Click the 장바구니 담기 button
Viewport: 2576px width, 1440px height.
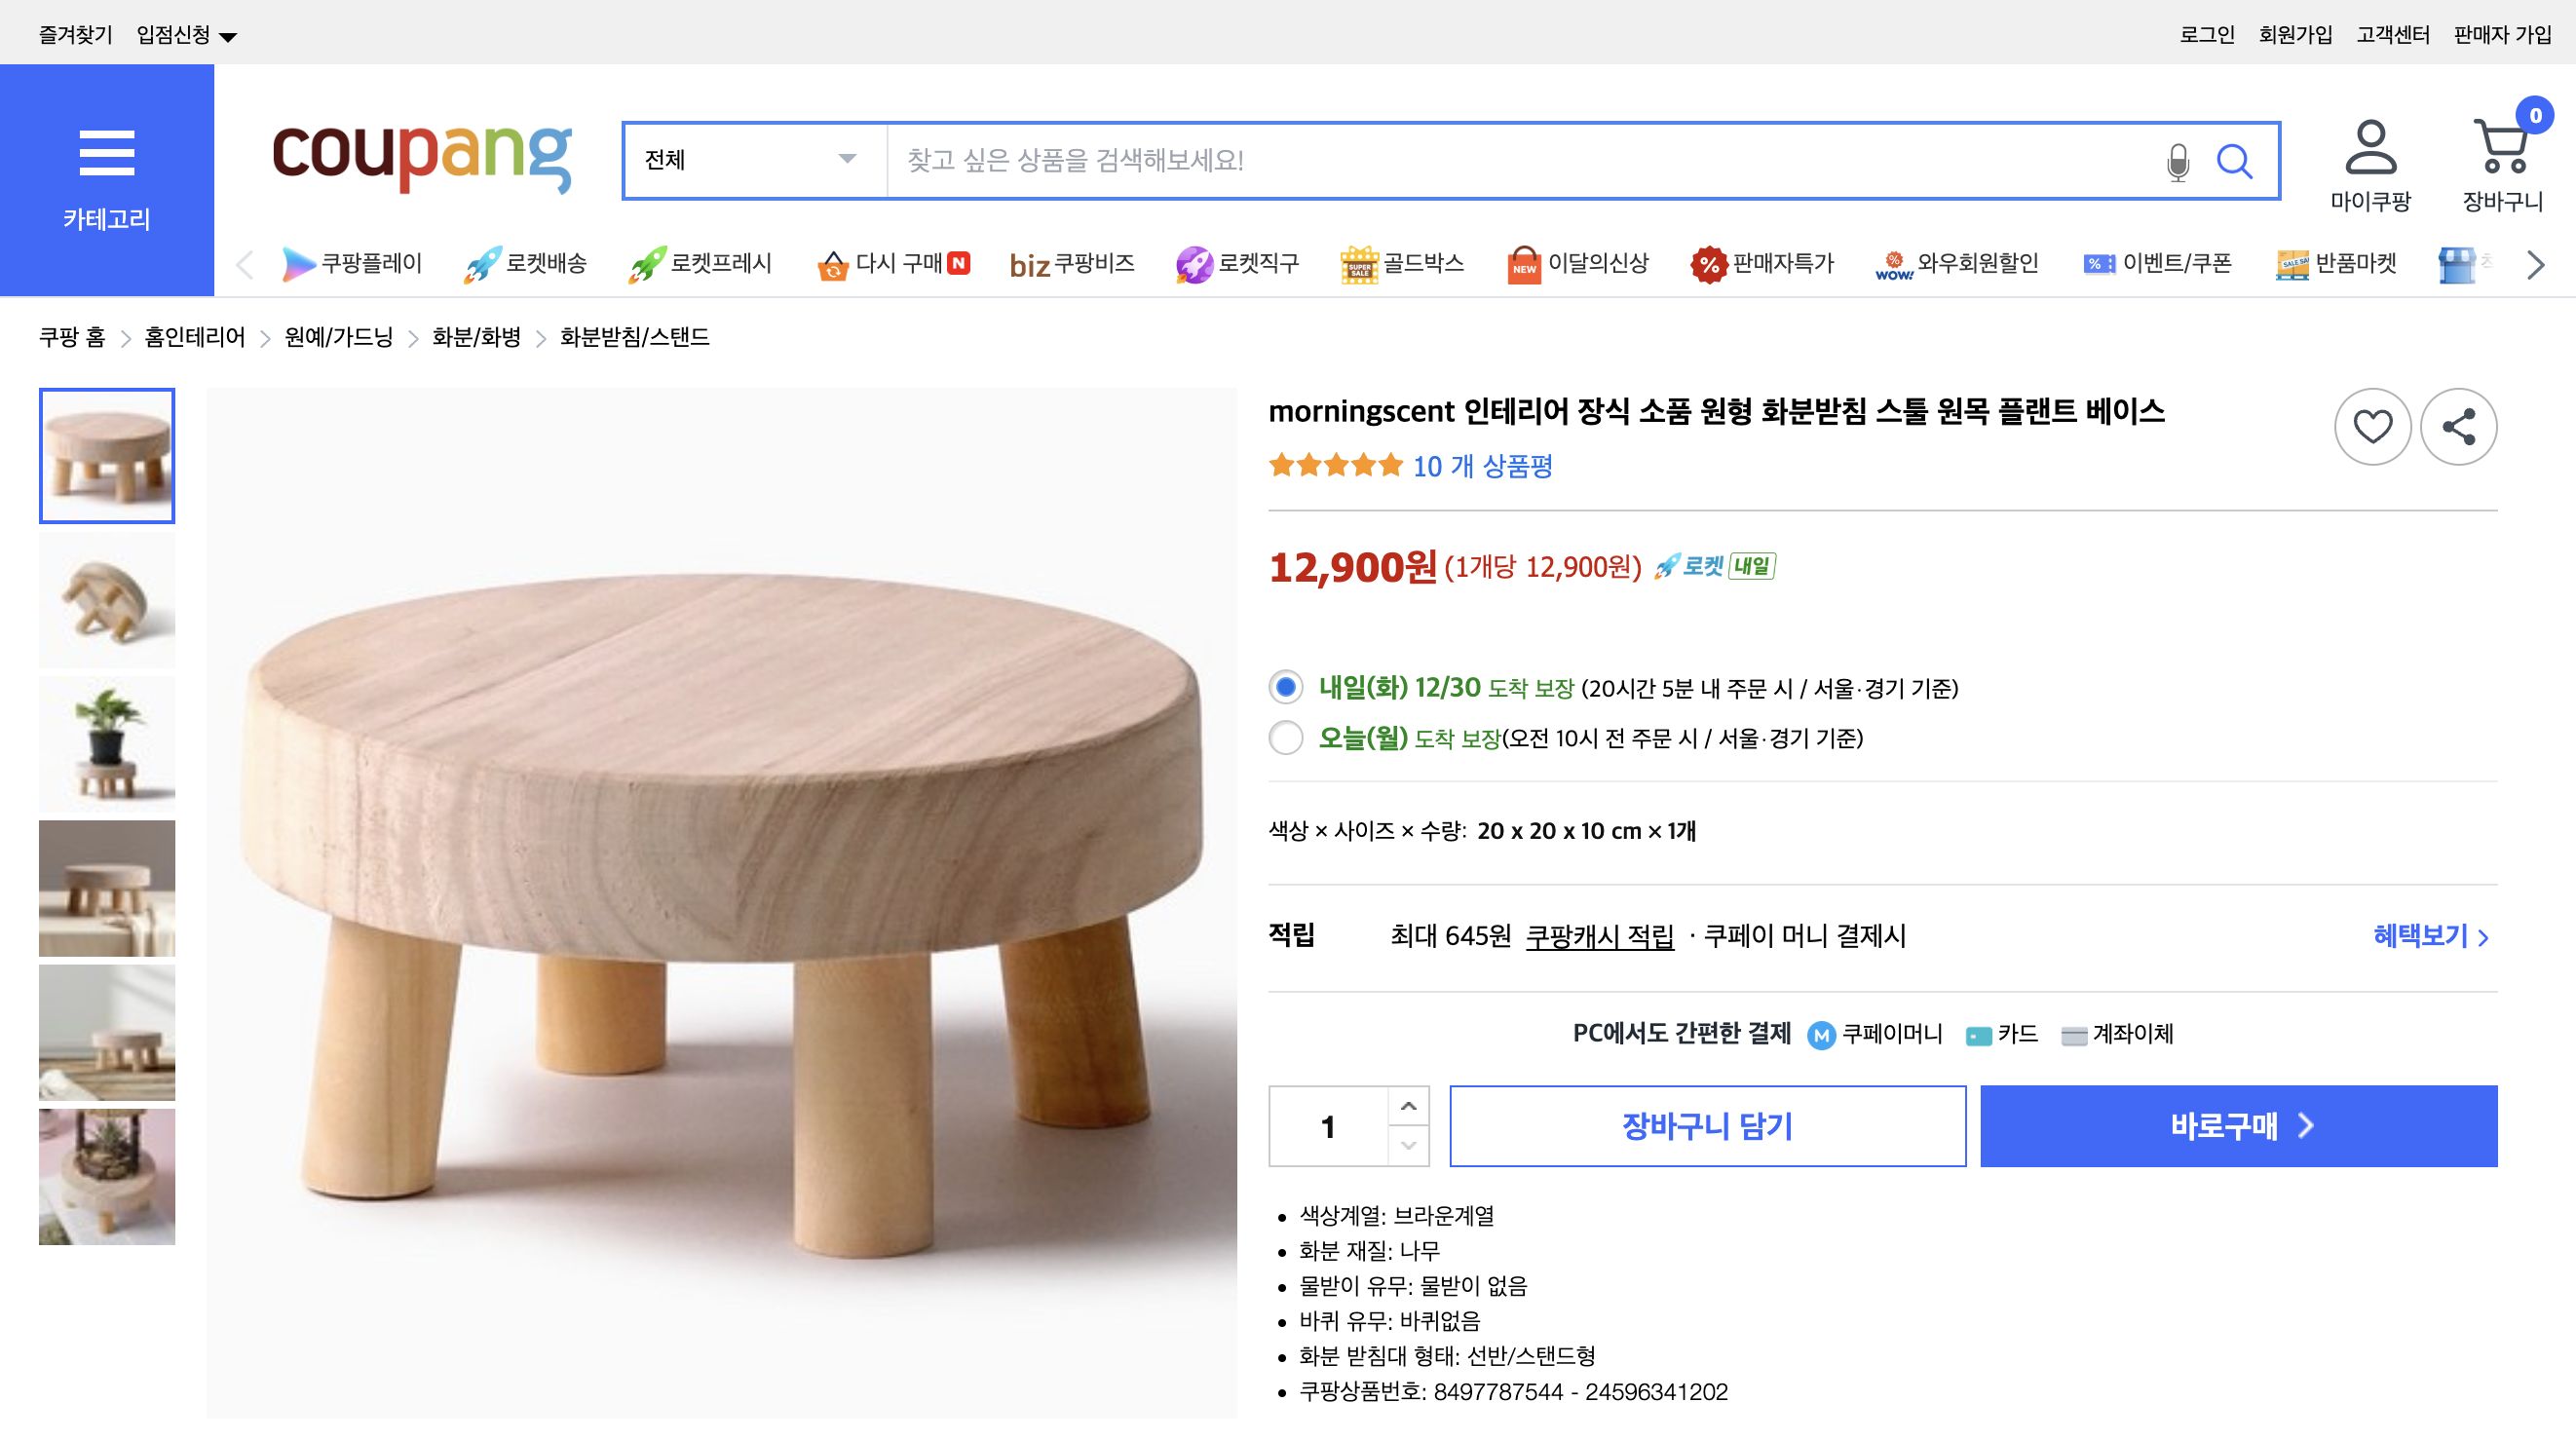(1707, 1126)
